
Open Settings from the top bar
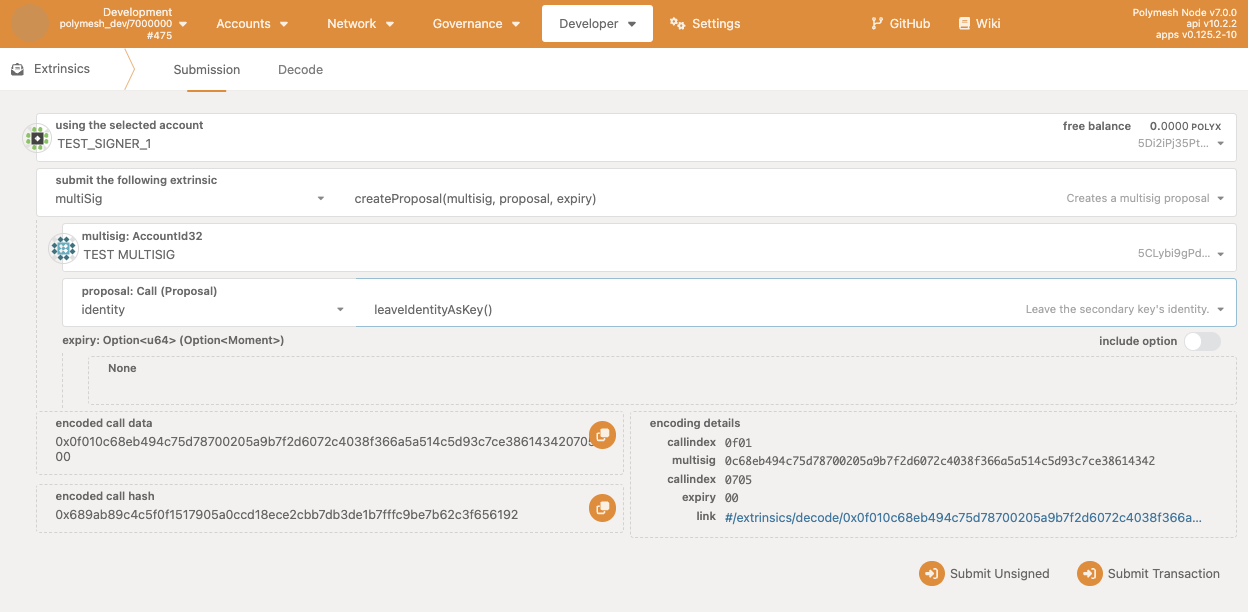coord(705,23)
